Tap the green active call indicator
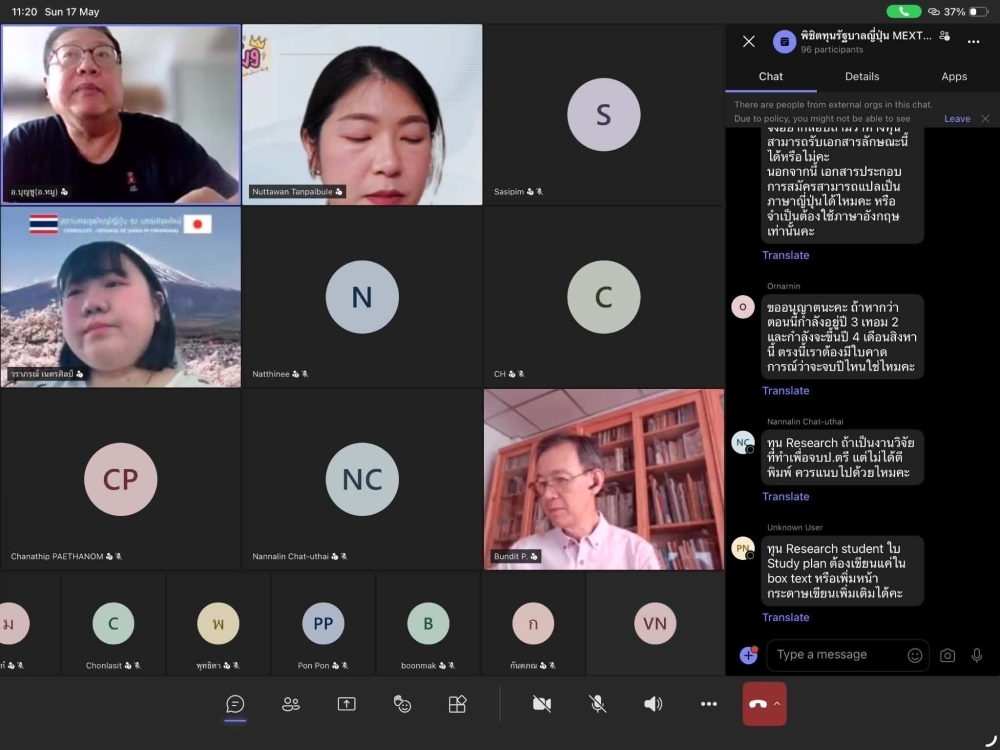This screenshot has width=1000, height=750. (x=903, y=11)
